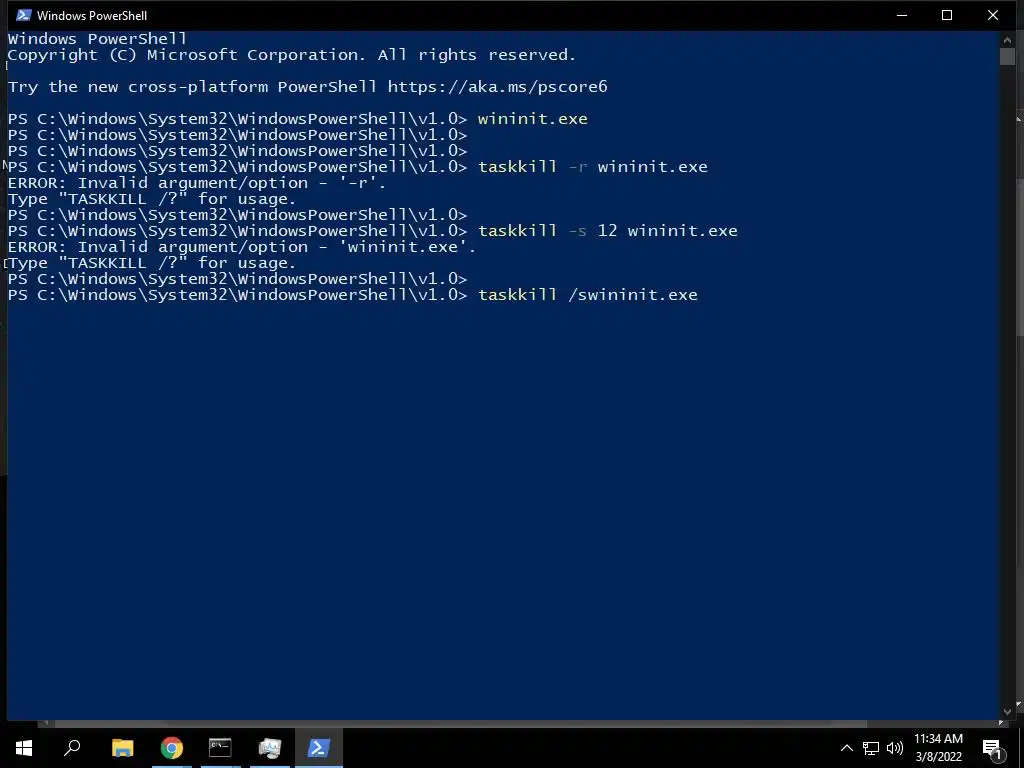The width and height of the screenshot is (1024, 768).
Task: Click the 'taskkill /swininit.exe' current command
Action: pyautogui.click(x=588, y=295)
